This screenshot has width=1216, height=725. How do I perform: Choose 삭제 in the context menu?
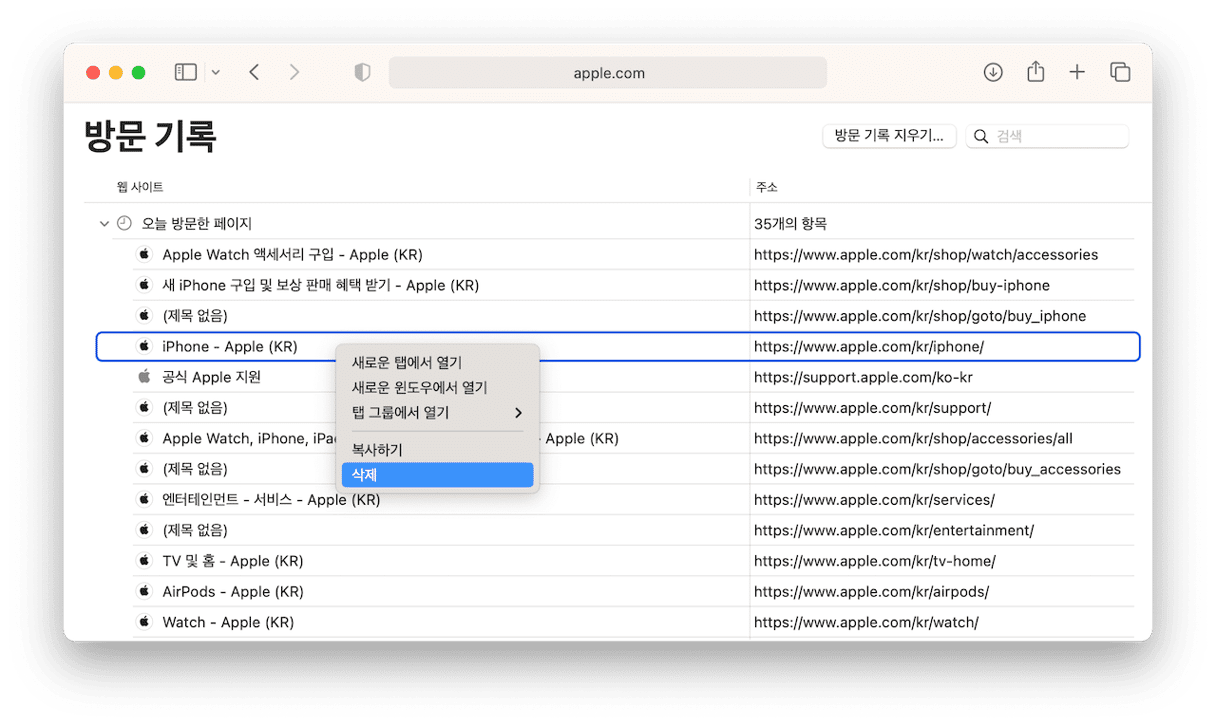click(x=437, y=475)
